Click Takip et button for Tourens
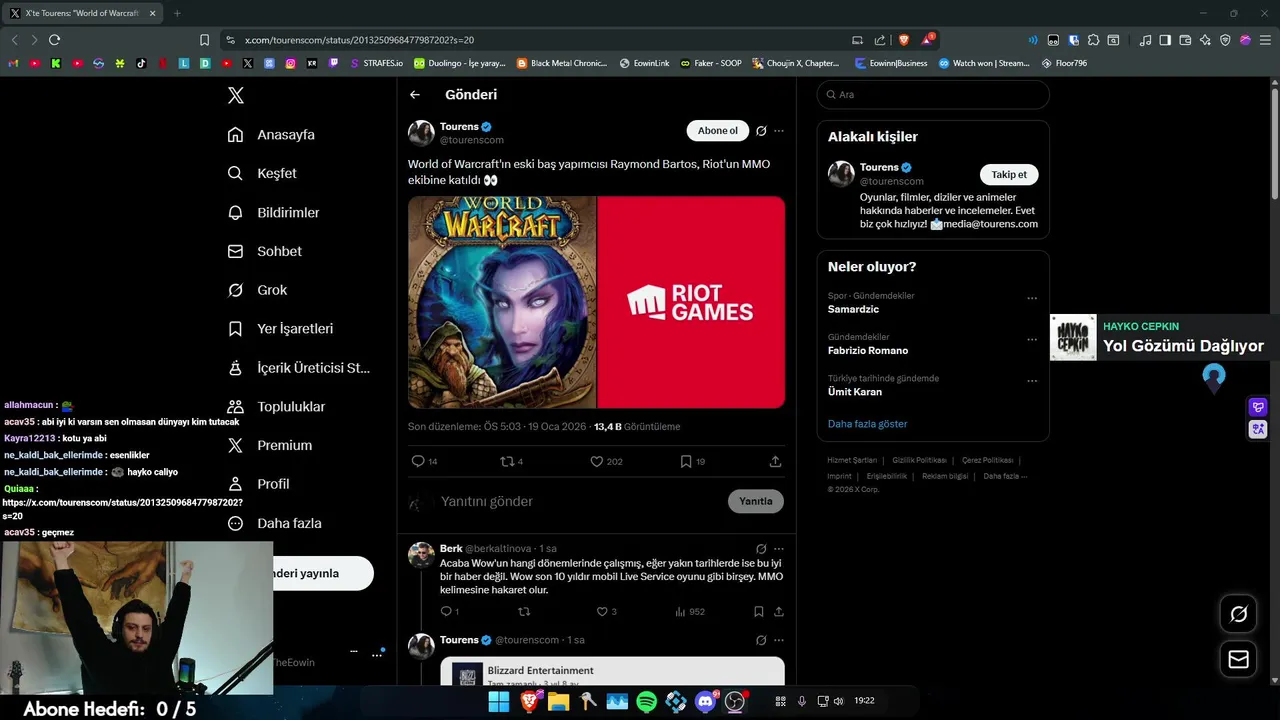 point(1009,174)
